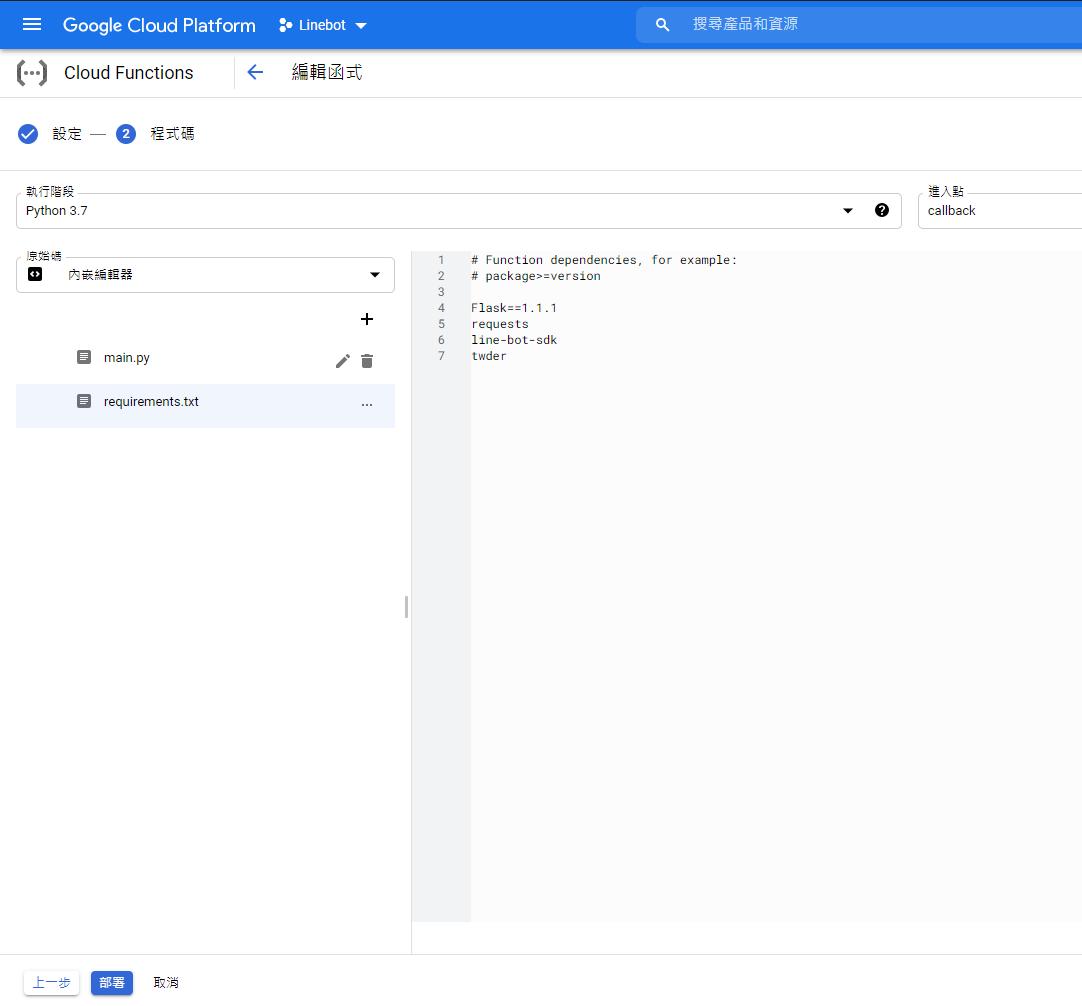Click the Flask==1.1.1 line in the editor

513,308
